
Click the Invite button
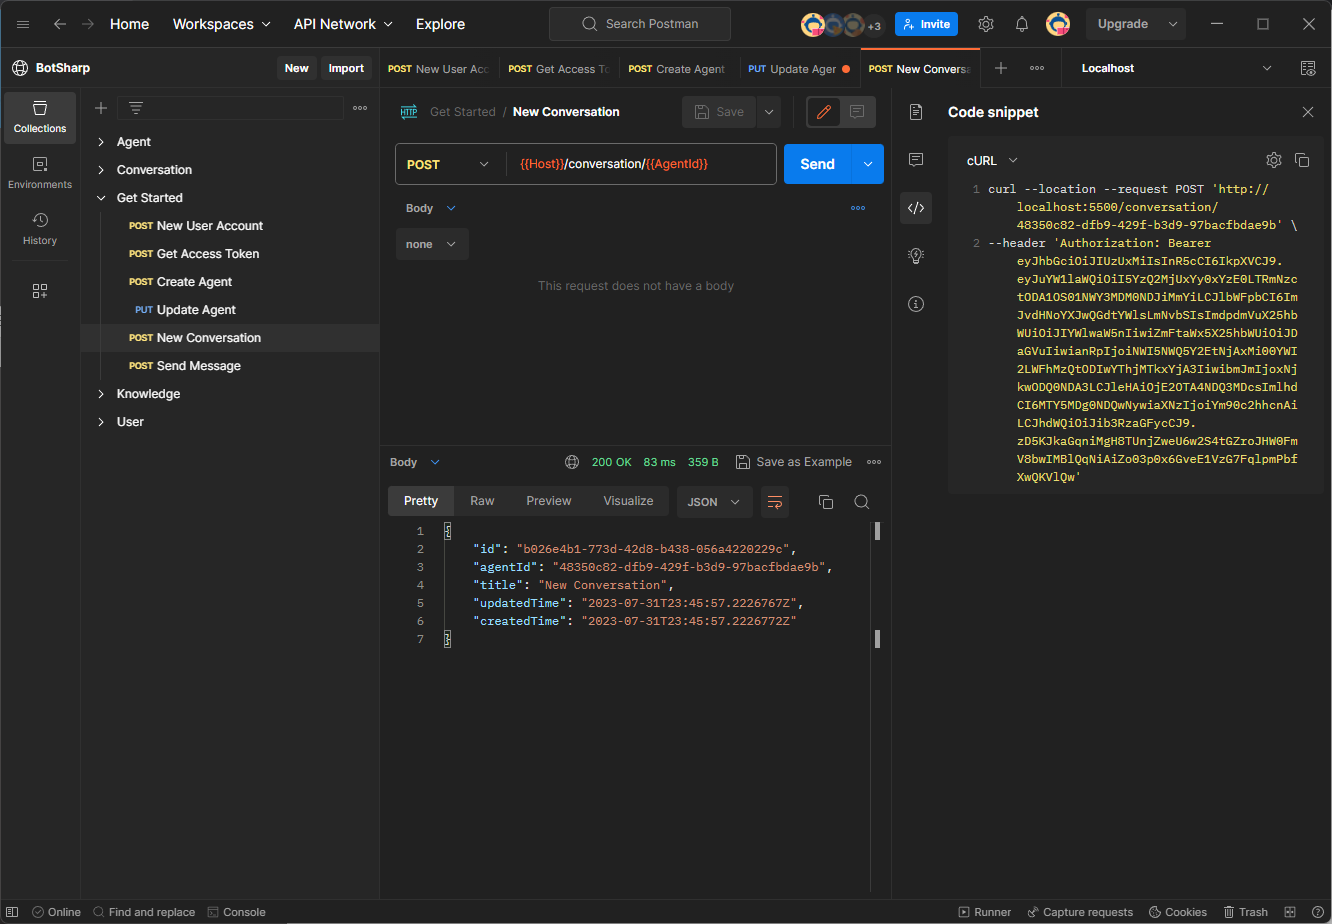[x=926, y=24]
